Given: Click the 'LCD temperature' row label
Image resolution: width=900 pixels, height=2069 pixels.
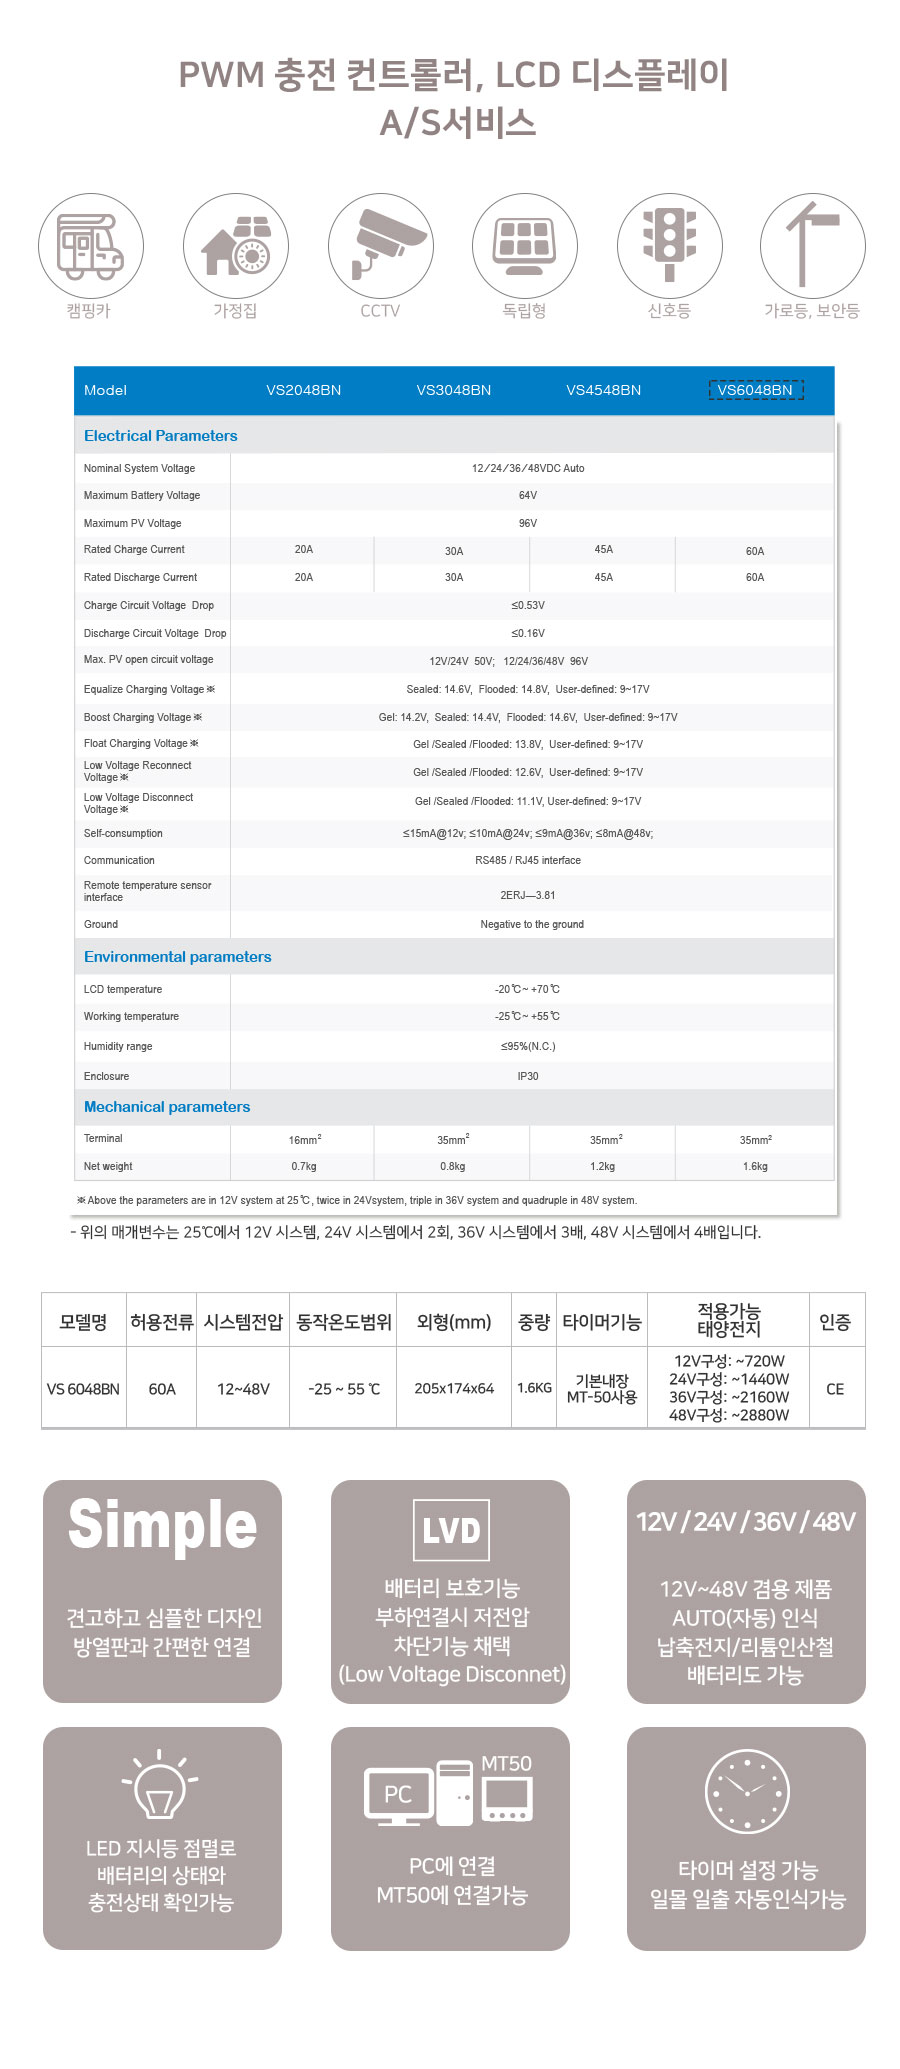Looking at the screenshot, I should pyautogui.click(x=123, y=989).
